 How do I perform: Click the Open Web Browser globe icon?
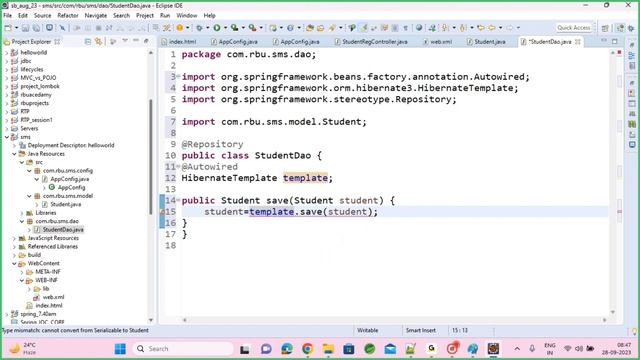pyautogui.click(x=419, y=28)
